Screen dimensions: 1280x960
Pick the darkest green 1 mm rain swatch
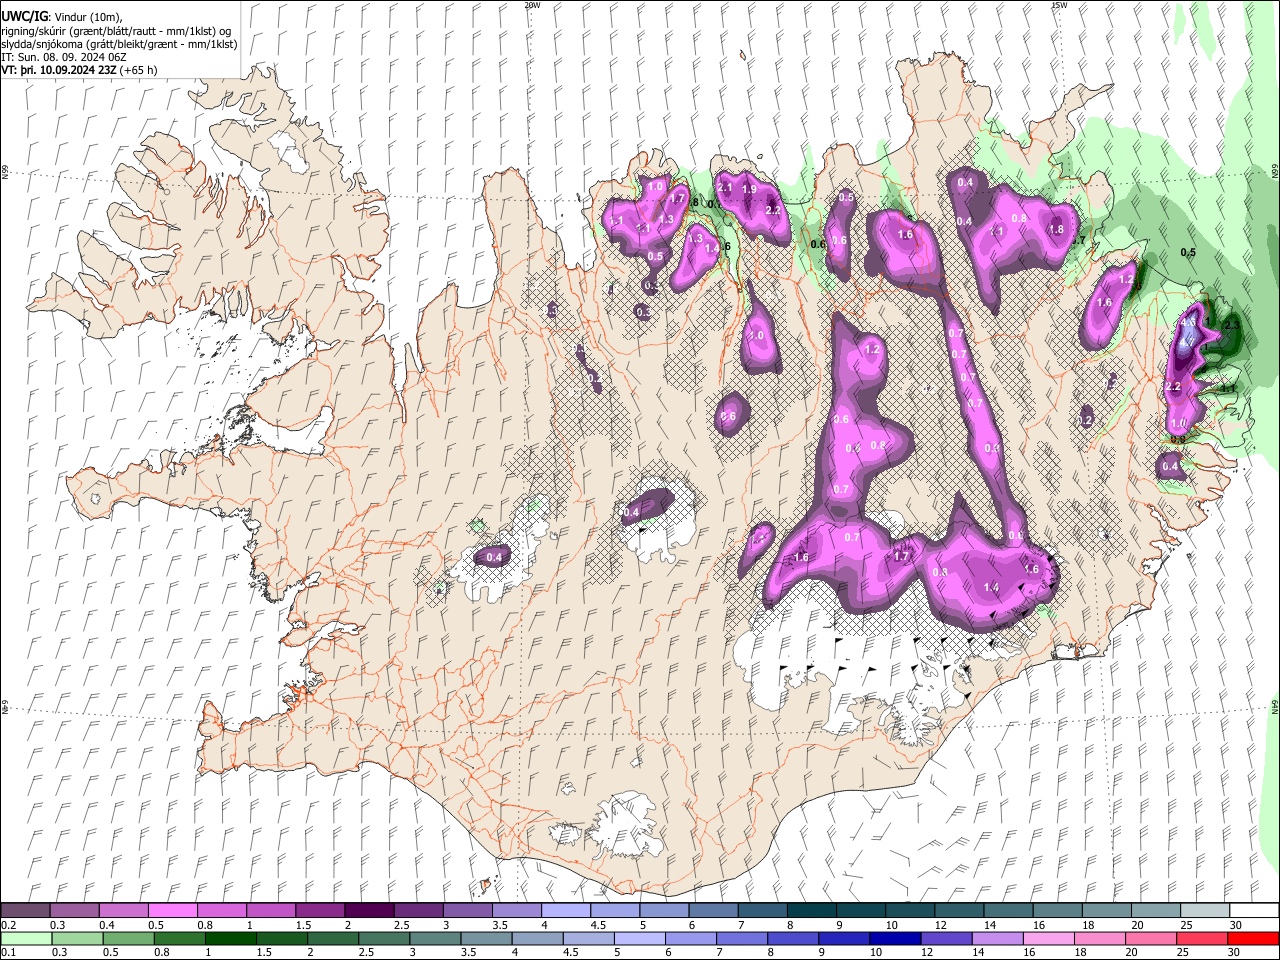[230, 939]
